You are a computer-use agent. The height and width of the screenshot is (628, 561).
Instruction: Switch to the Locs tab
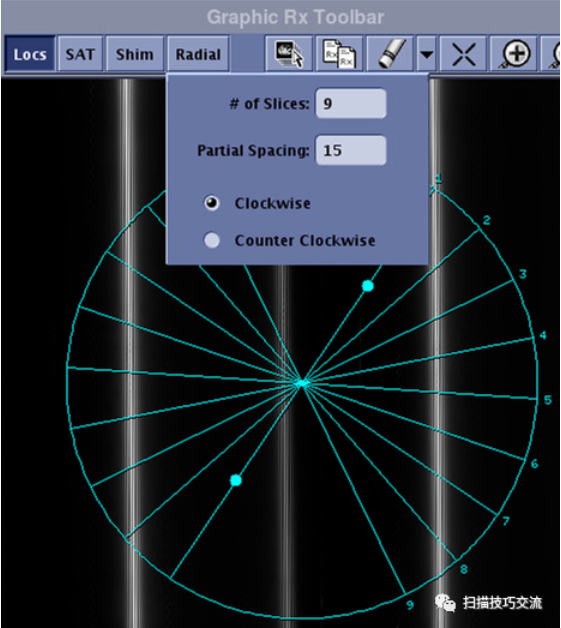click(30, 54)
